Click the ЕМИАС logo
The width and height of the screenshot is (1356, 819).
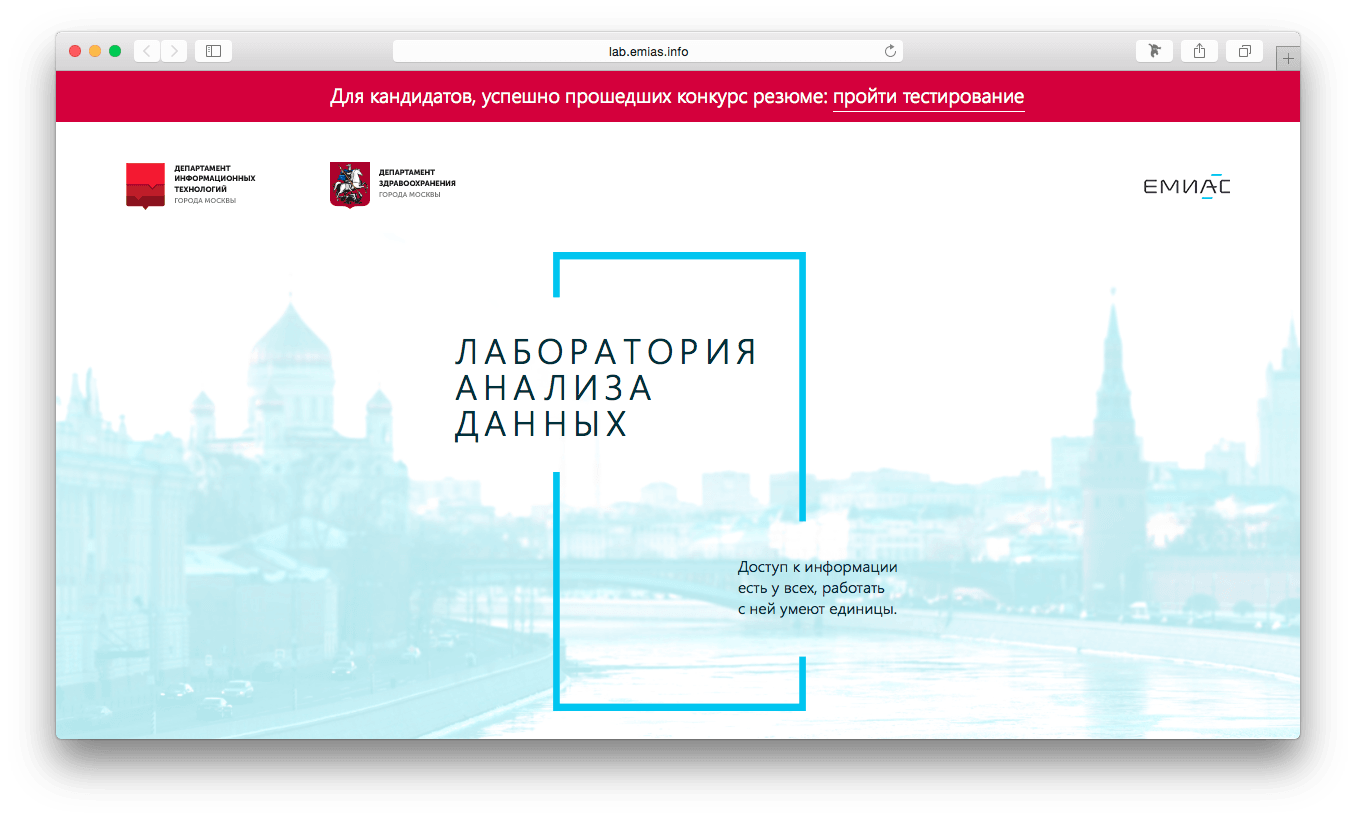(x=1186, y=186)
